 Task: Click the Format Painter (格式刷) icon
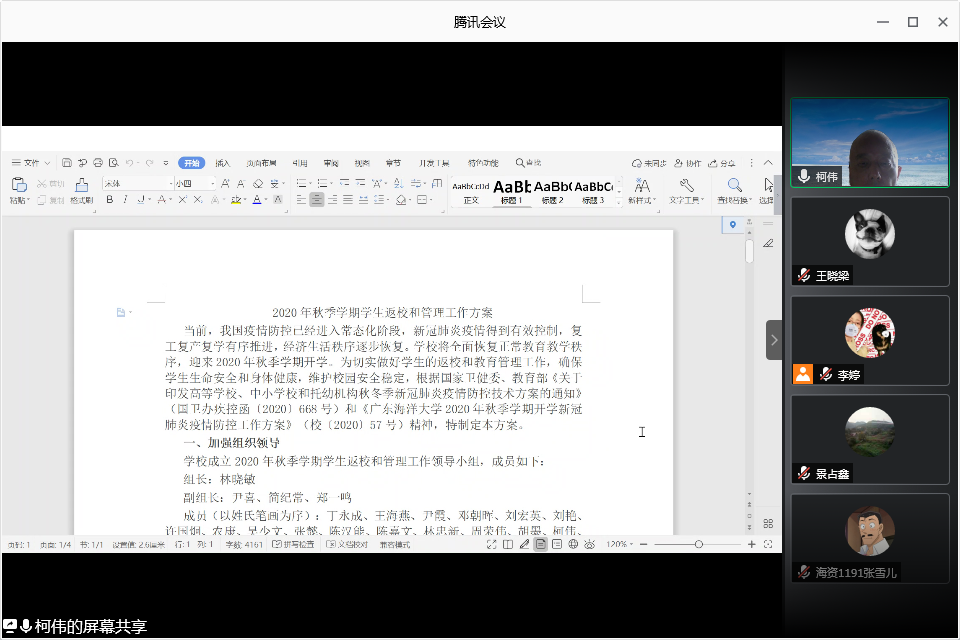(x=81, y=187)
